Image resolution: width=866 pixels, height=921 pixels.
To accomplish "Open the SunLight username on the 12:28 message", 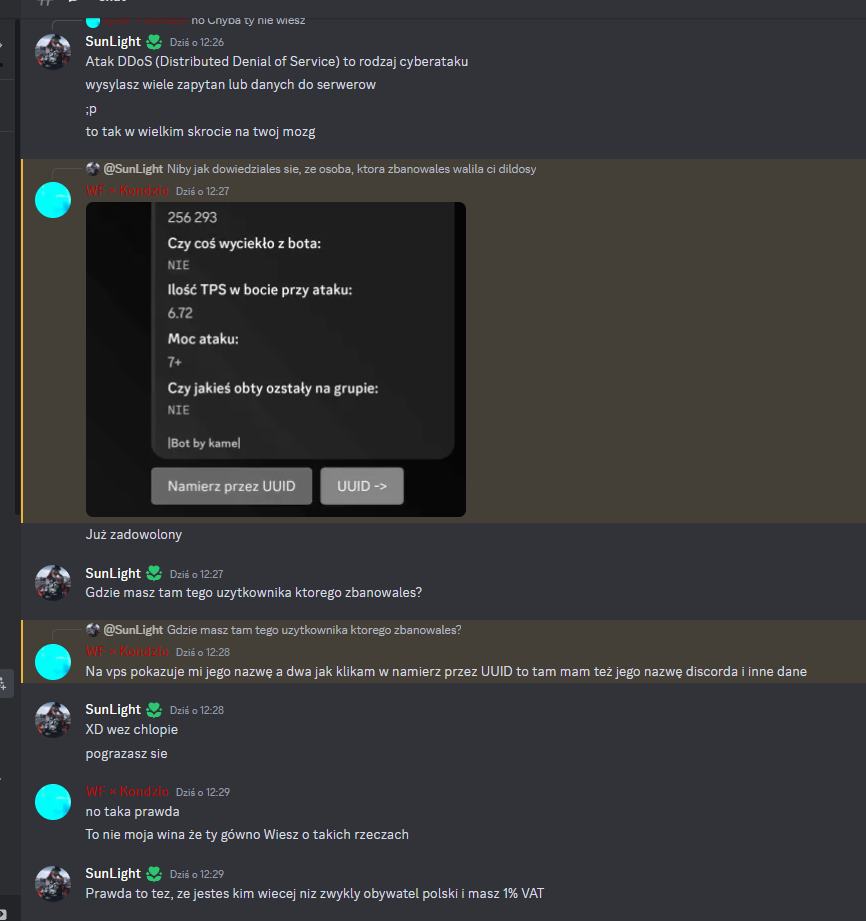I will 113,710.
